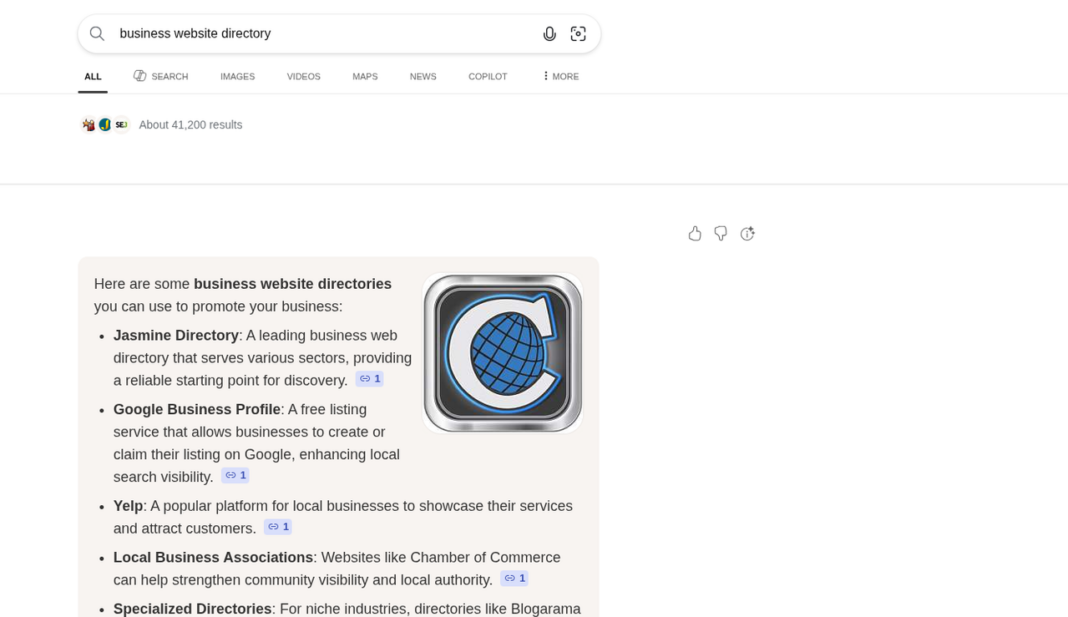1068x617 pixels.
Task: Click the Google Business Profile heading text
Action: (x=197, y=409)
